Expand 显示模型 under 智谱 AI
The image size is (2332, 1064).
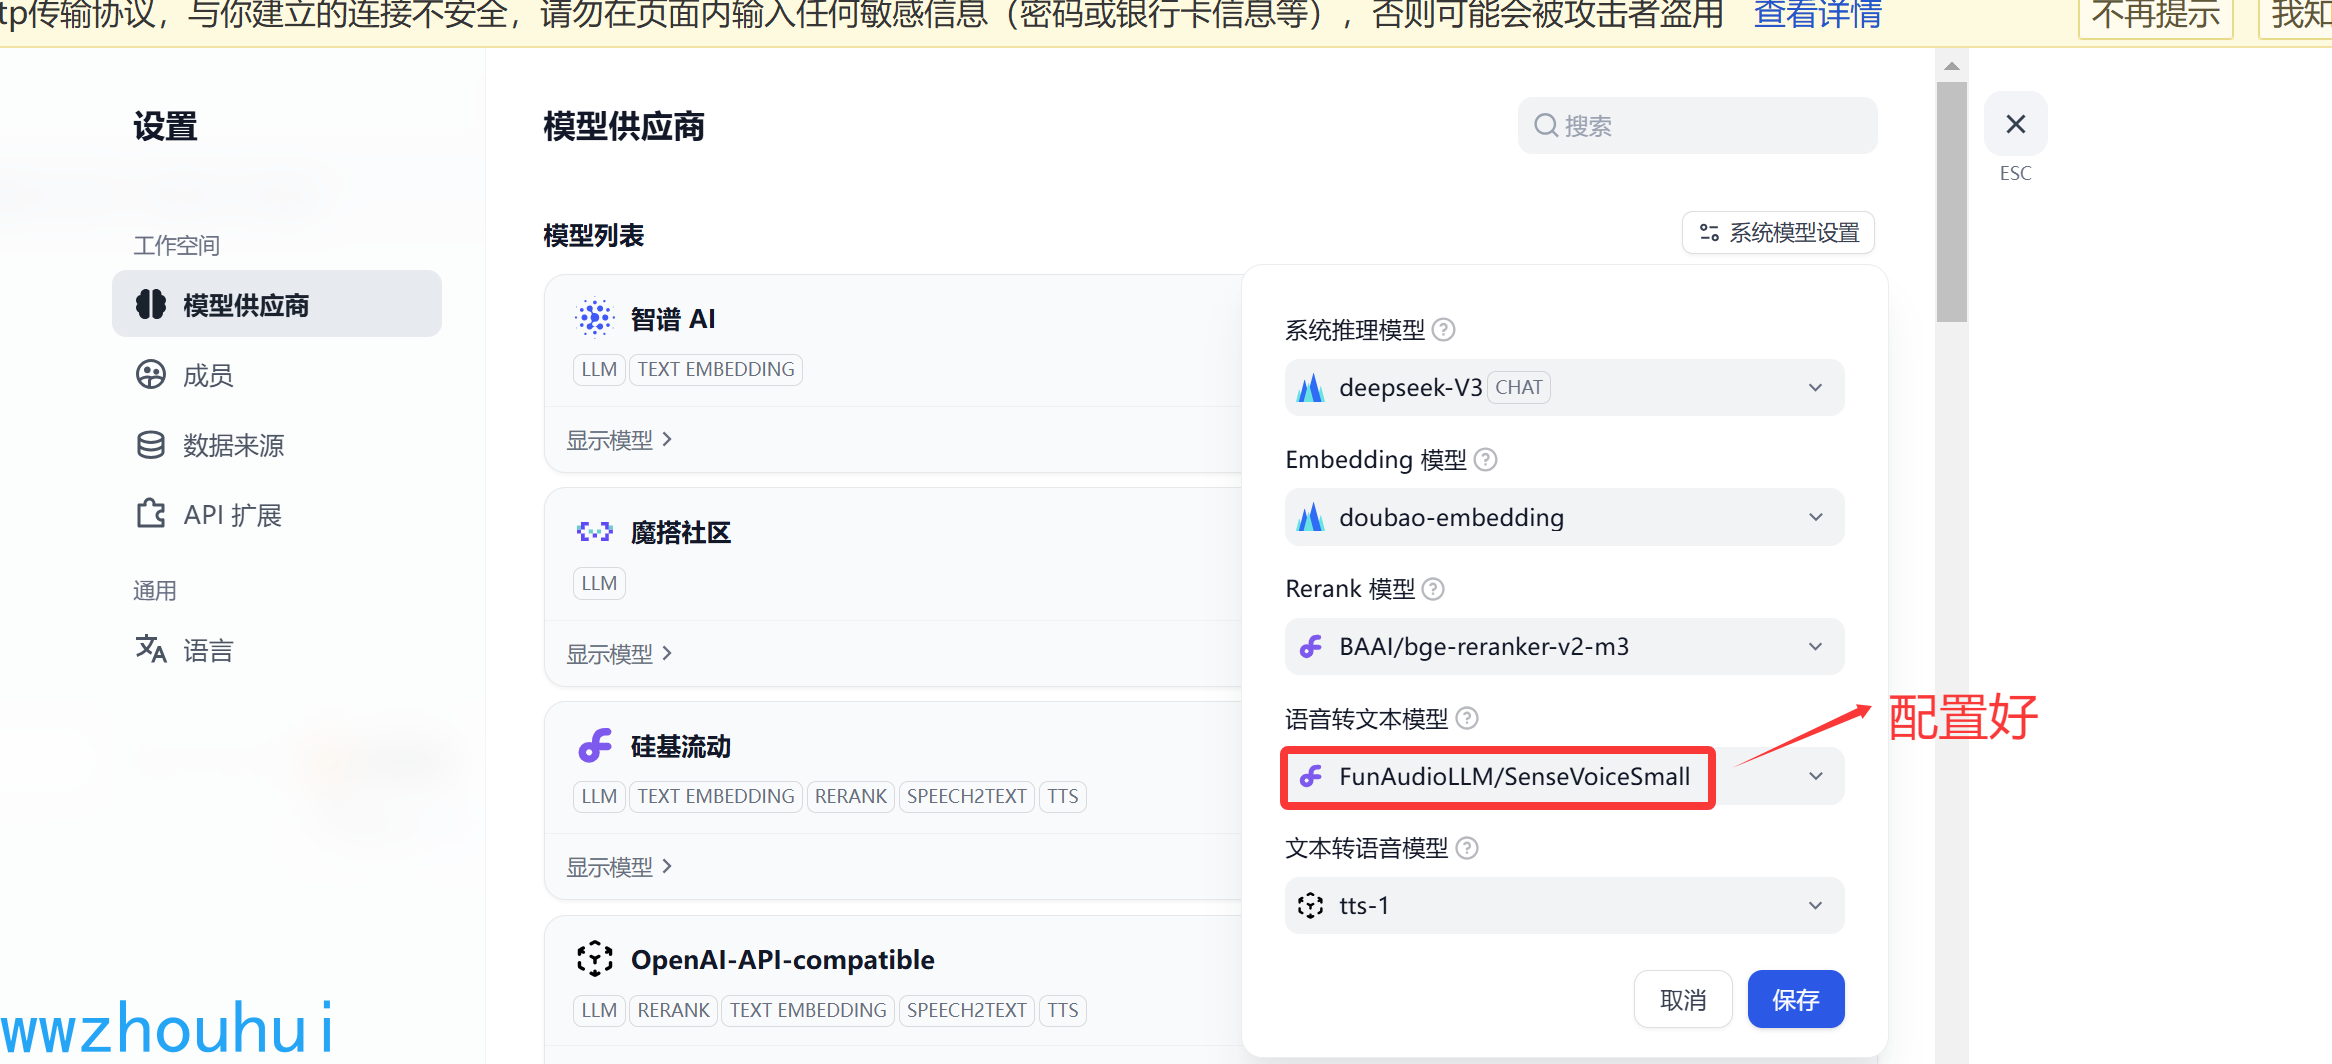click(x=619, y=440)
